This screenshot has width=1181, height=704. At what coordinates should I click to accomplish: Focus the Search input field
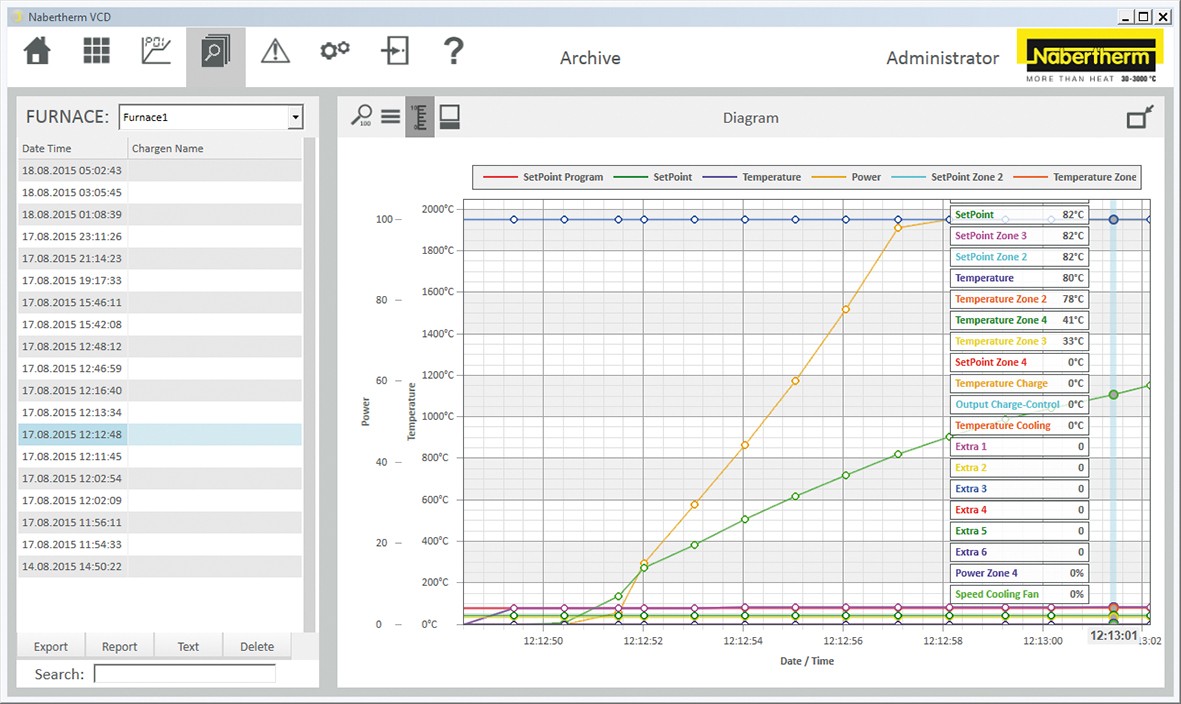coord(185,674)
